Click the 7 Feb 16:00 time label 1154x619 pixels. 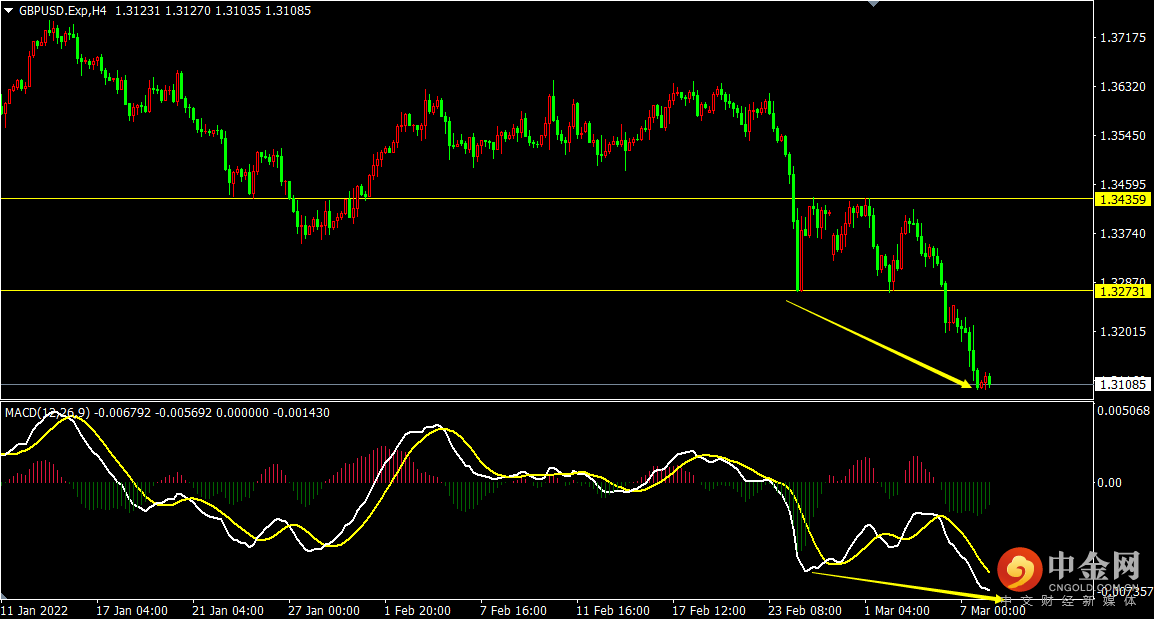(x=513, y=611)
